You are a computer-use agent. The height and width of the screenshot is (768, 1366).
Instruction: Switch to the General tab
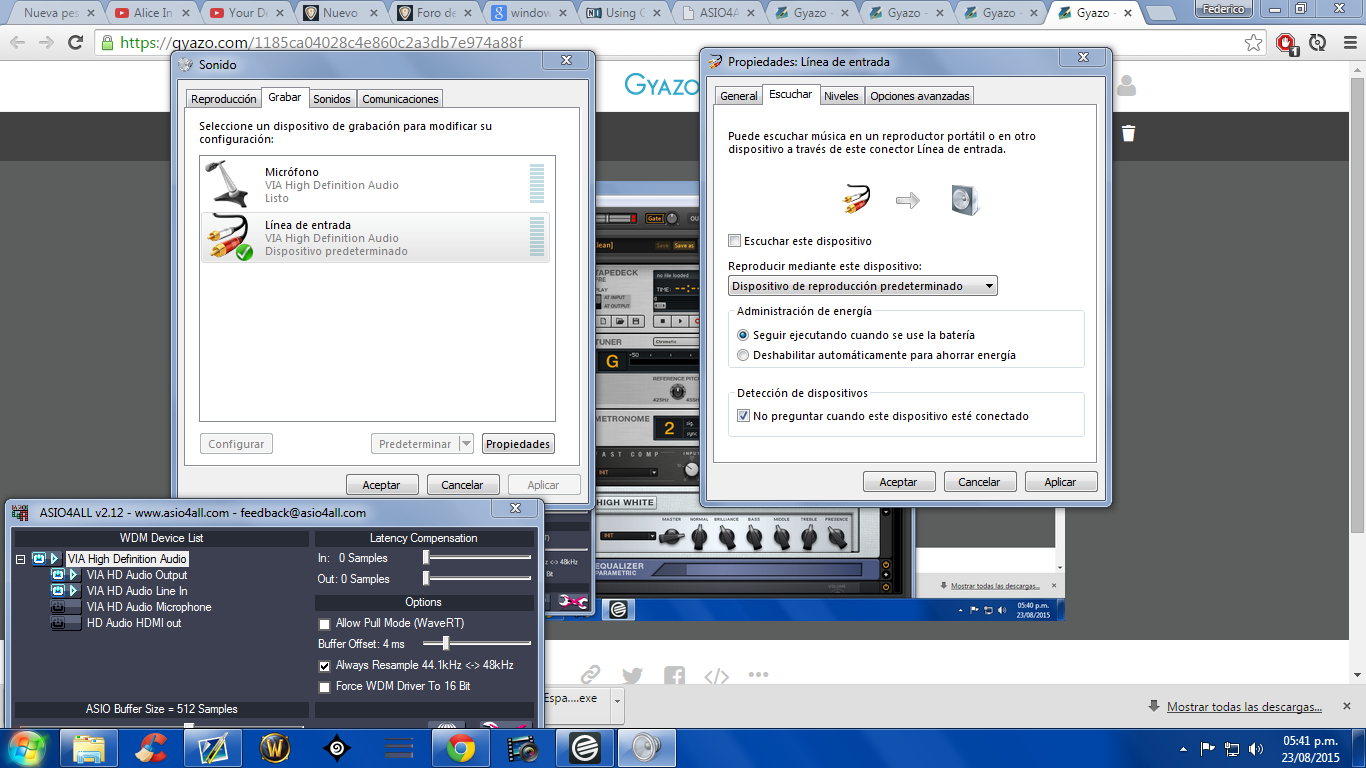click(739, 95)
